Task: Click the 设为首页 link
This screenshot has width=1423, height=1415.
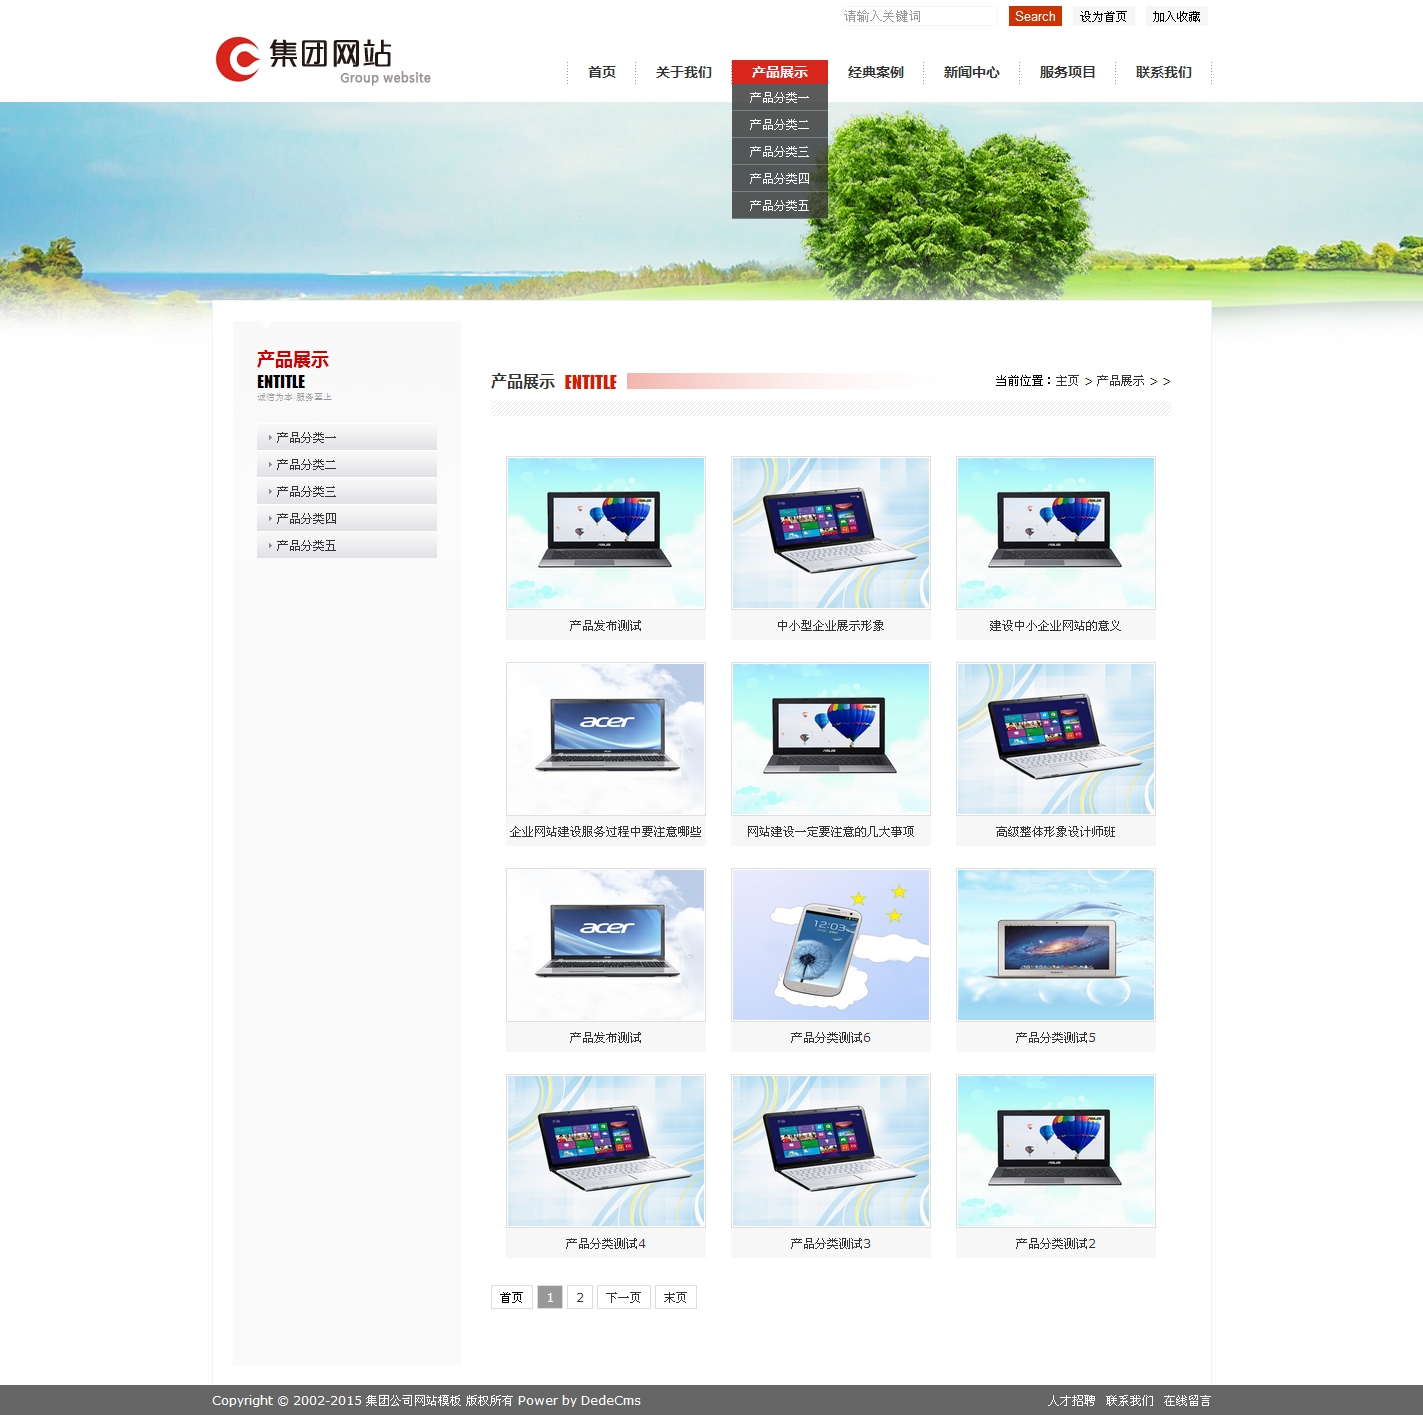Action: click(x=1102, y=16)
